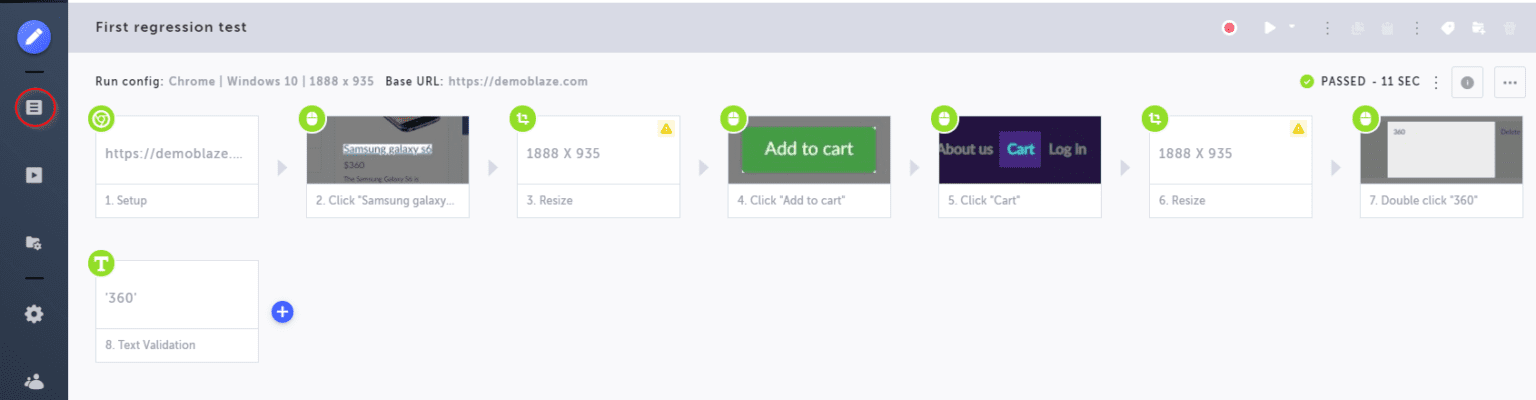This screenshot has width=1536, height=400.
Task: Open the runs play icon in sidebar
Action: [34, 175]
